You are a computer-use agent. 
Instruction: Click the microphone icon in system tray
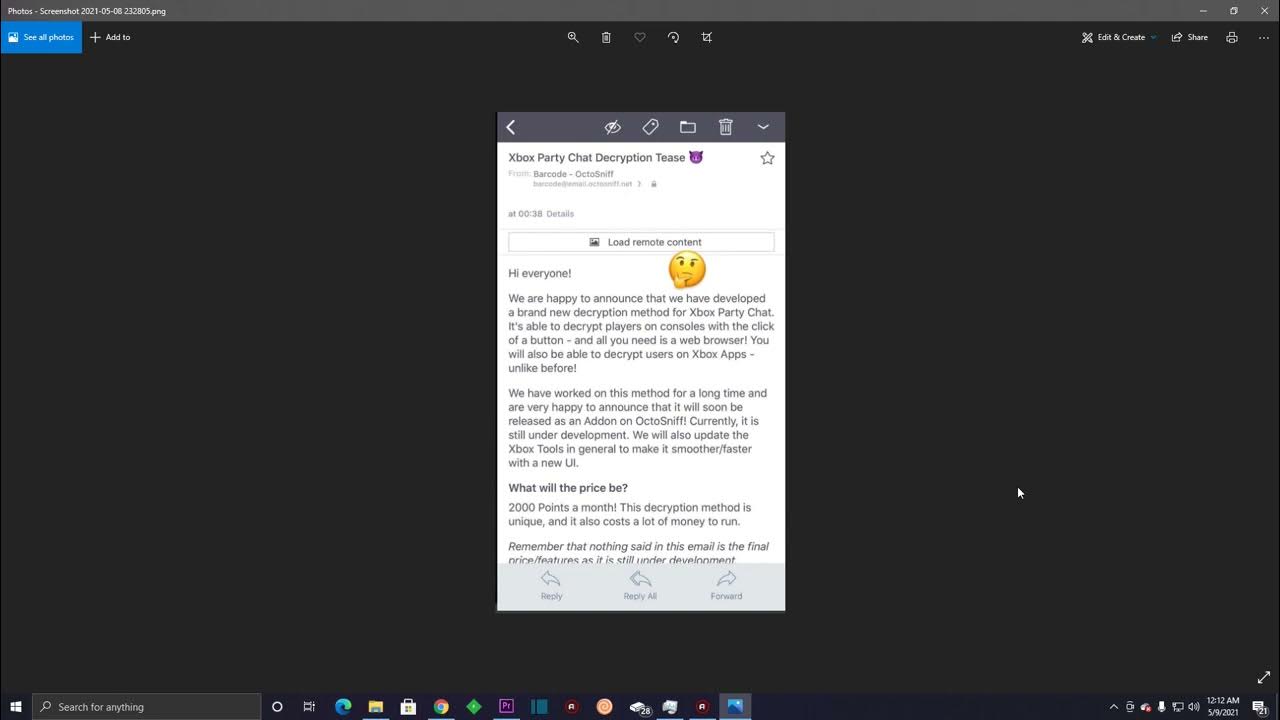[1162, 707]
